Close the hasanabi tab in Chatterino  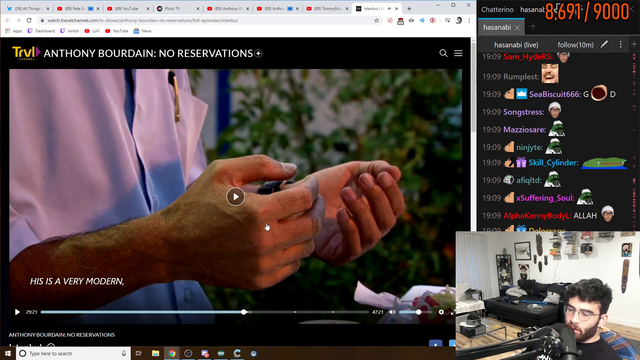[x=517, y=27]
